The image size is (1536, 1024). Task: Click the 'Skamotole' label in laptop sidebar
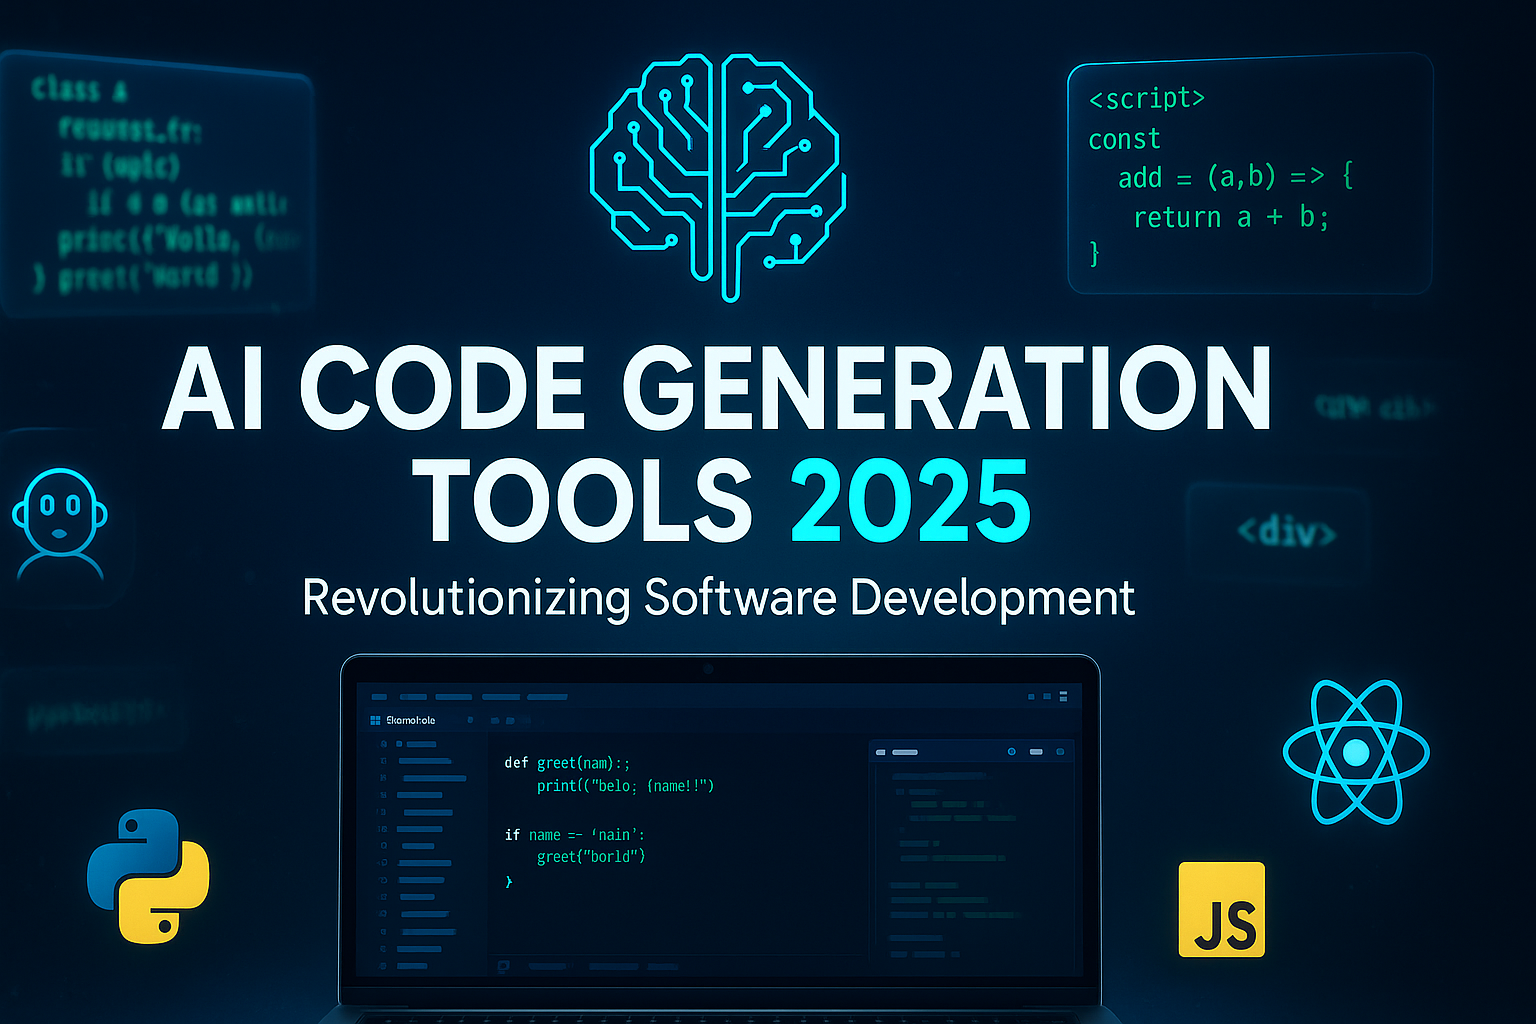pyautogui.click(x=410, y=720)
